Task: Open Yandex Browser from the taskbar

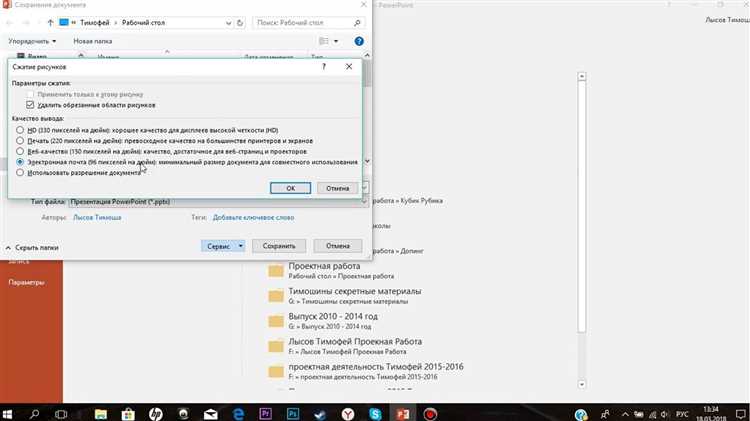Action: [348, 414]
